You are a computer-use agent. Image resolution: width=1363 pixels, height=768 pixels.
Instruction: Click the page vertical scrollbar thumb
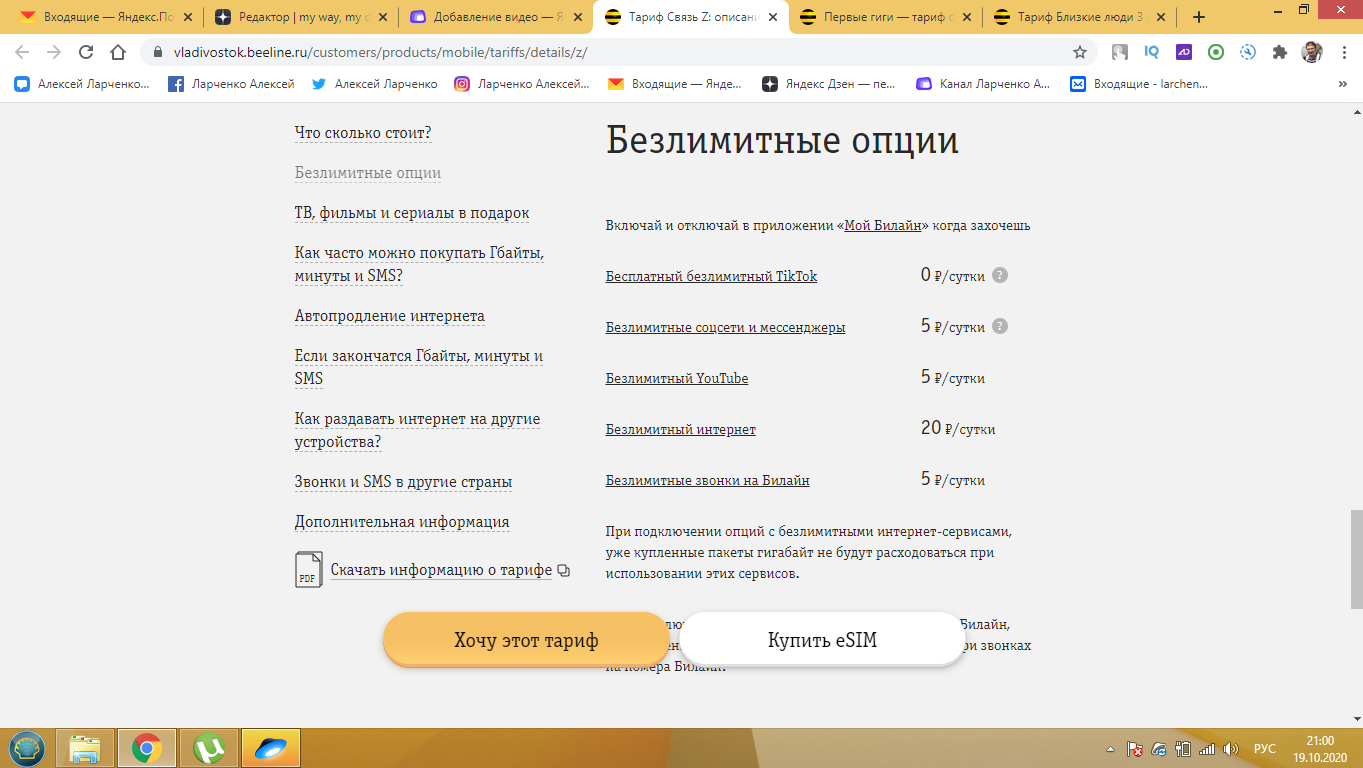click(x=1356, y=559)
